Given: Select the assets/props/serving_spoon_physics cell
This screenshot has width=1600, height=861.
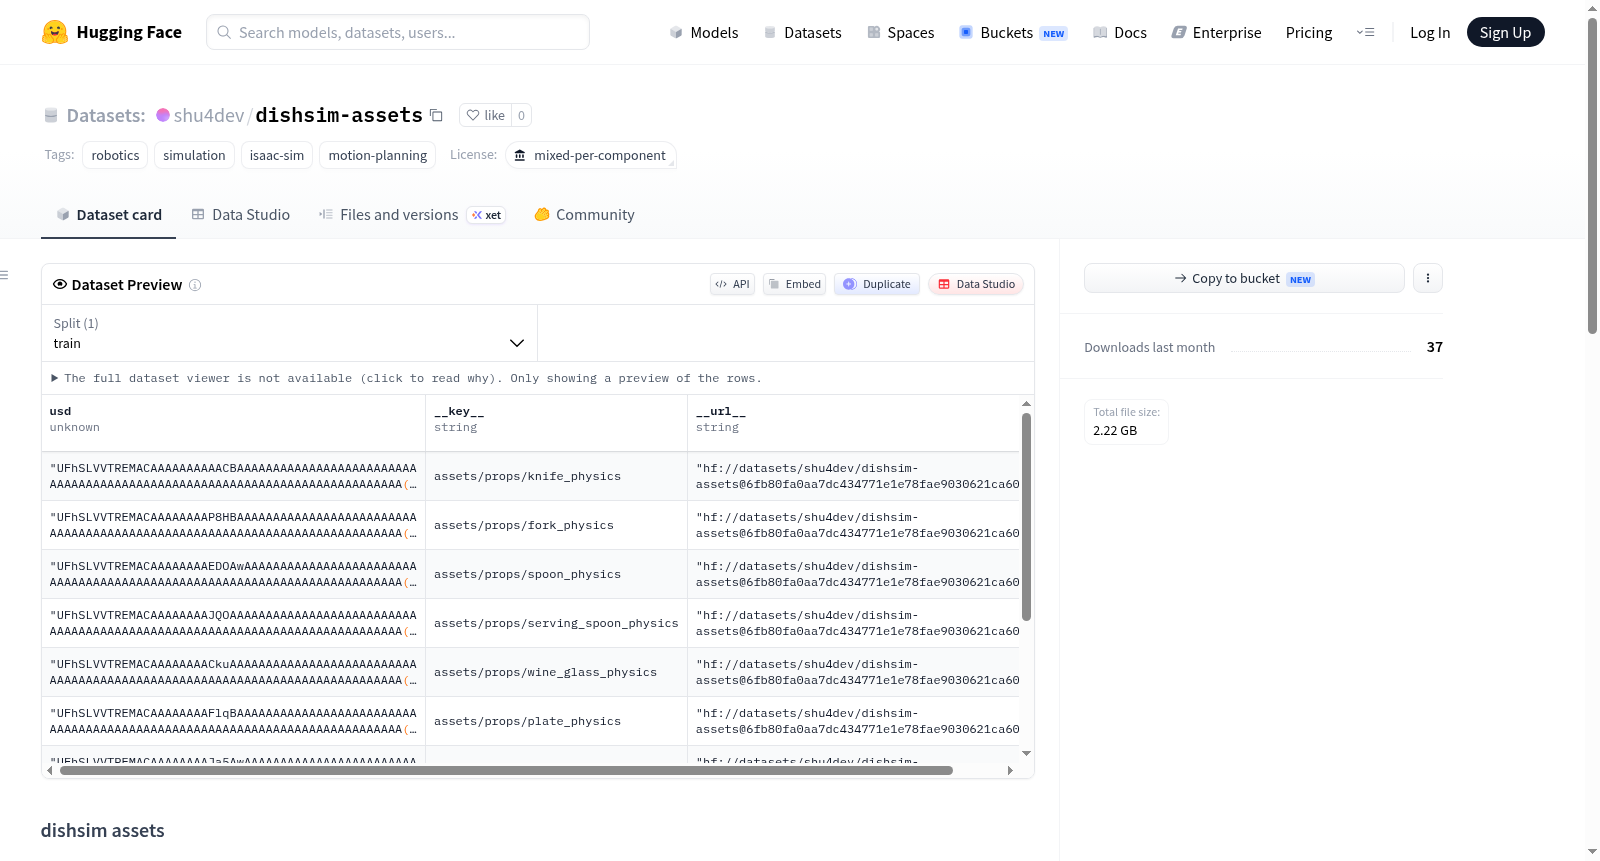Looking at the screenshot, I should click(557, 623).
